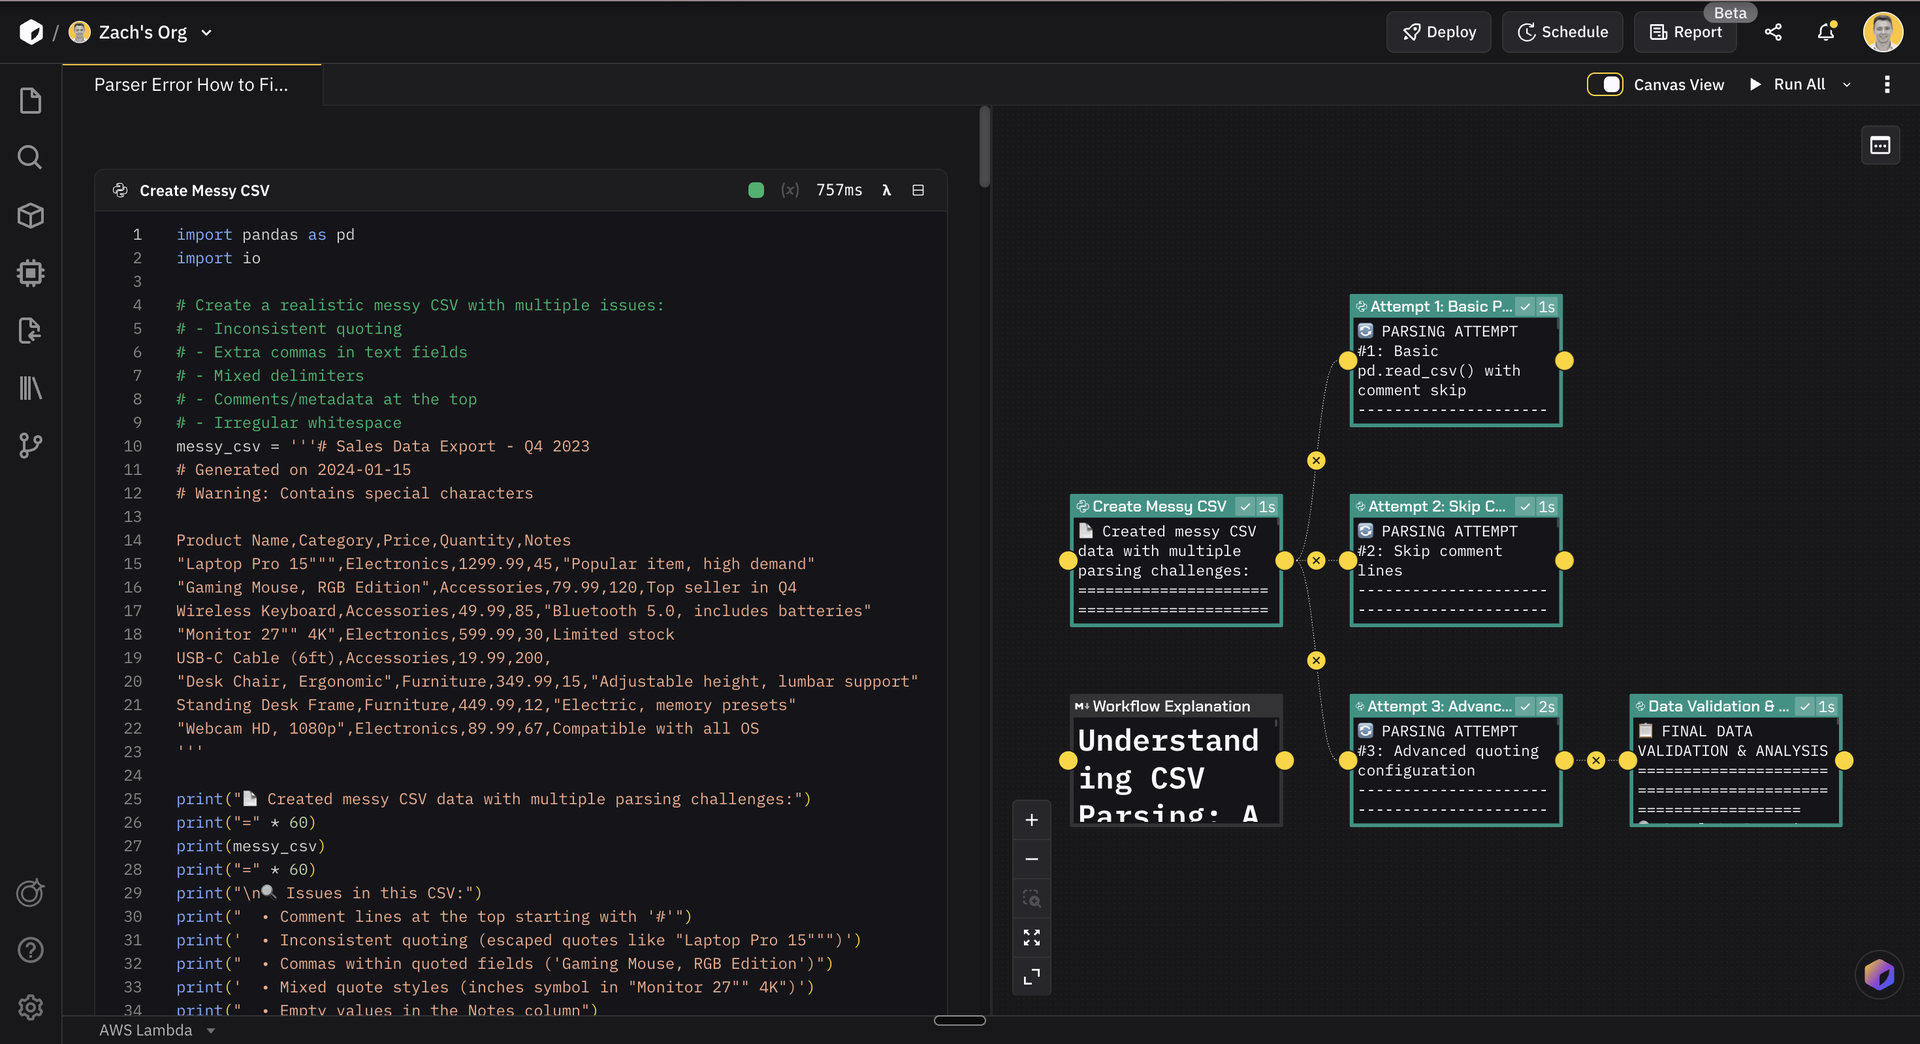Viewport: 1920px width, 1044px height.
Task: Click the vertical scrollbar of the code editor
Action: (984, 145)
